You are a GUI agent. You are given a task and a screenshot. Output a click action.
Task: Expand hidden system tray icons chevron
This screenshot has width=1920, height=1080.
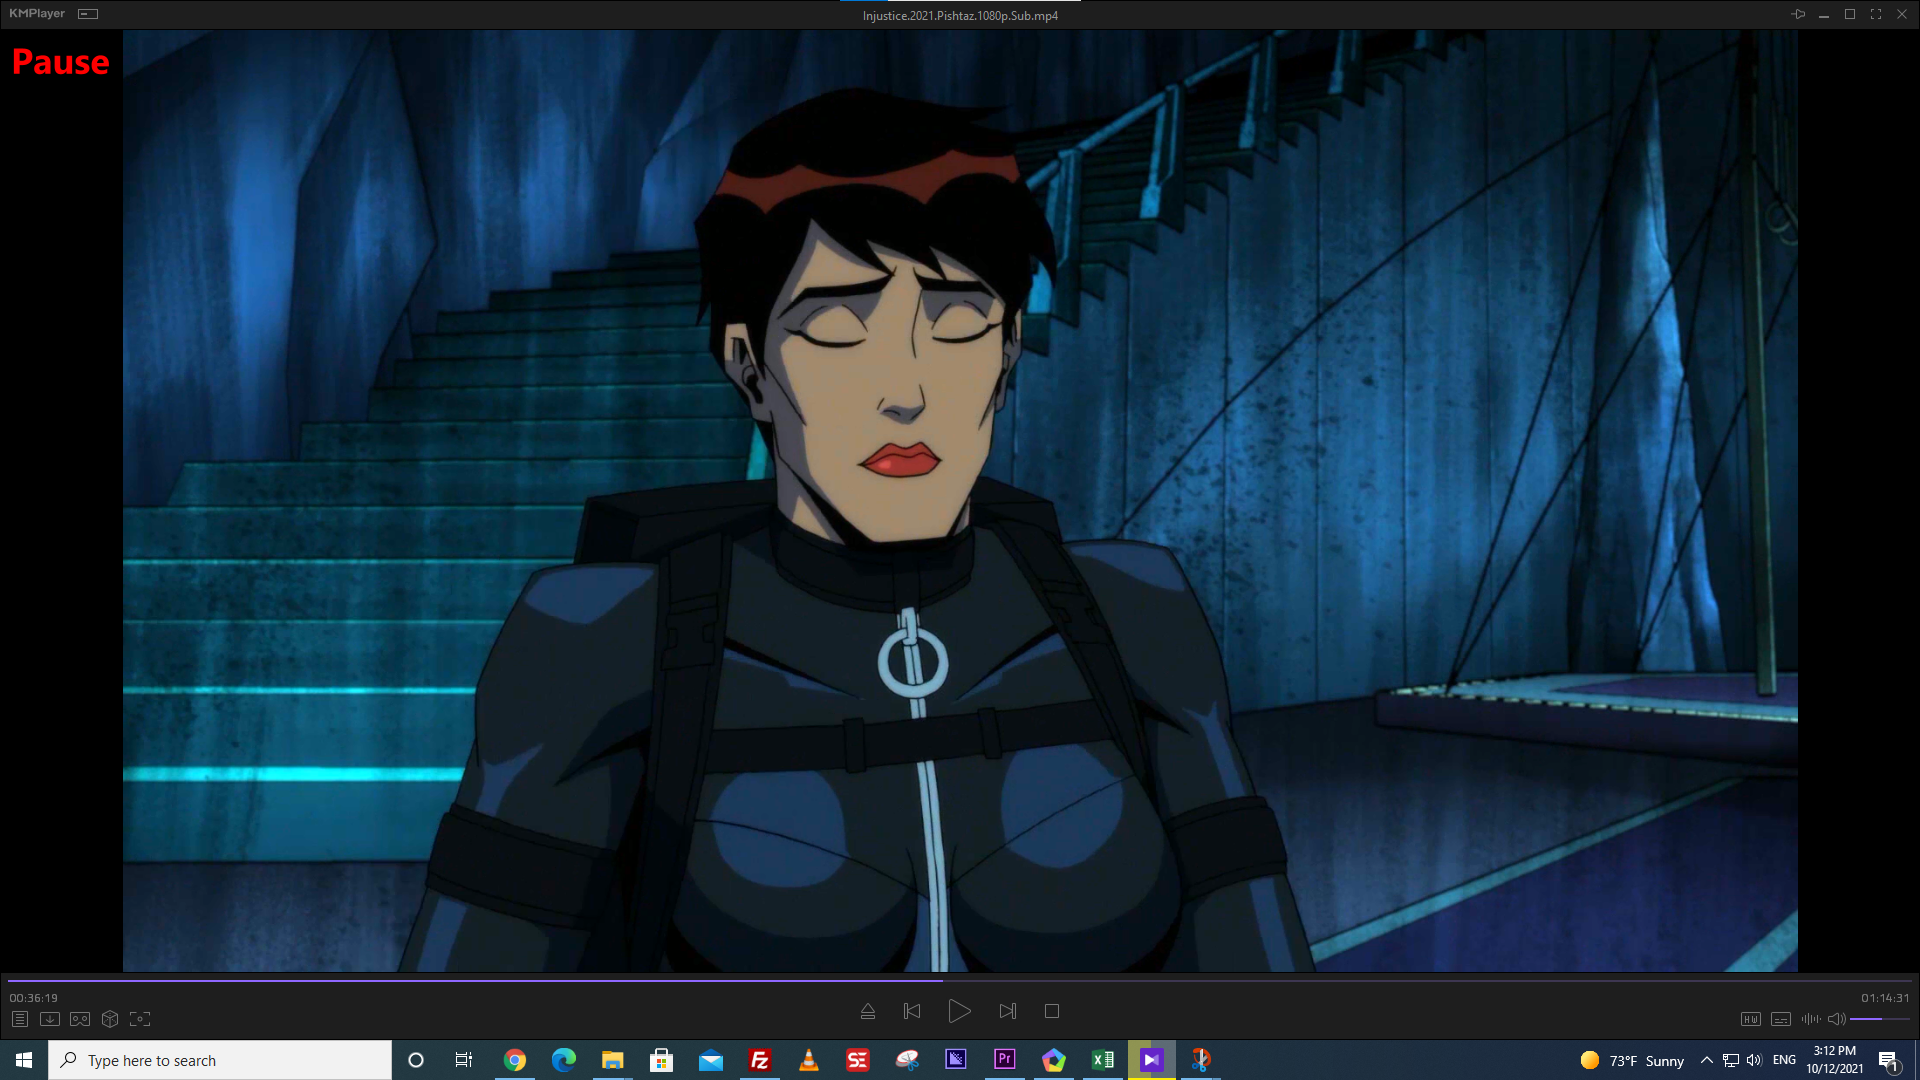pyautogui.click(x=1706, y=1060)
